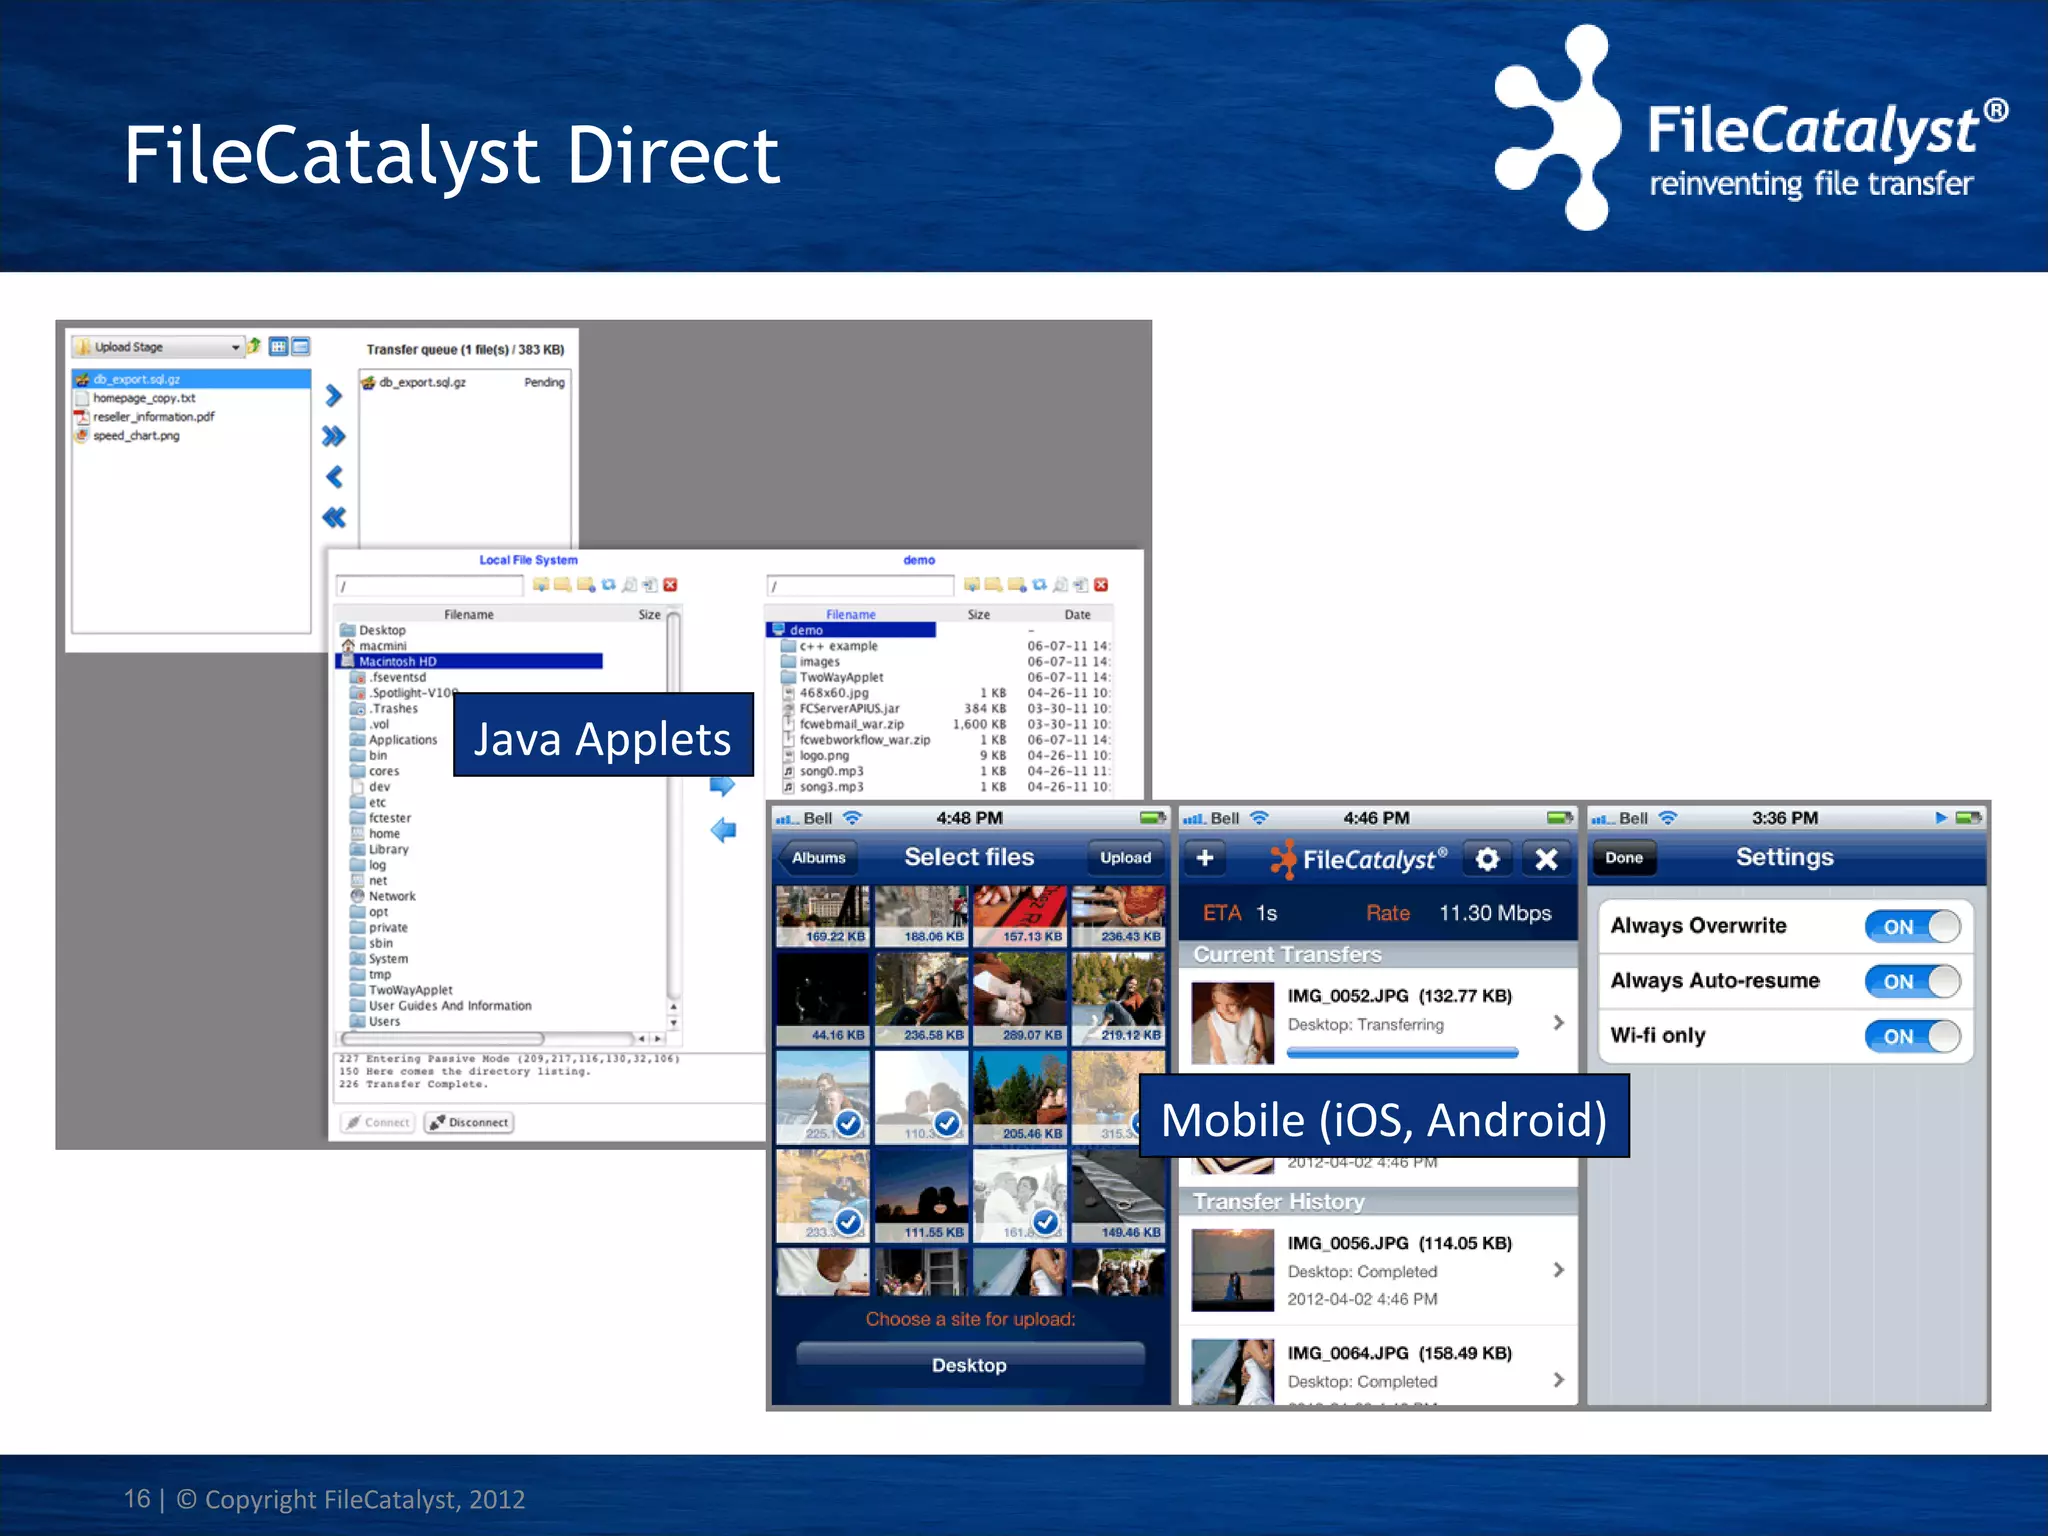The image size is (2048, 1536).
Task: Switch to grid view icon in upload applet
Action: pos(278,346)
